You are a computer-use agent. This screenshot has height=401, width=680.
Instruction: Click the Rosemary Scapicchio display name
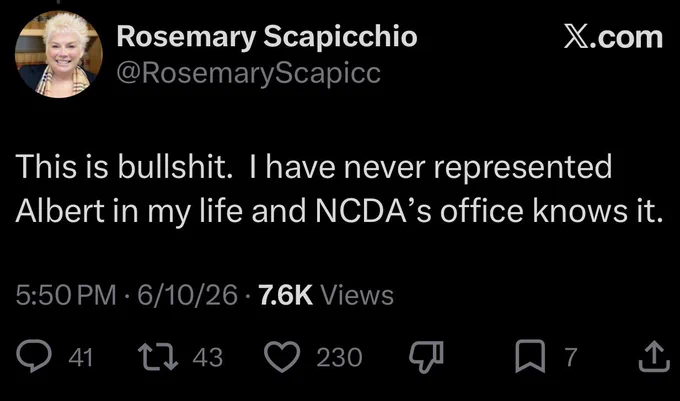click(267, 36)
